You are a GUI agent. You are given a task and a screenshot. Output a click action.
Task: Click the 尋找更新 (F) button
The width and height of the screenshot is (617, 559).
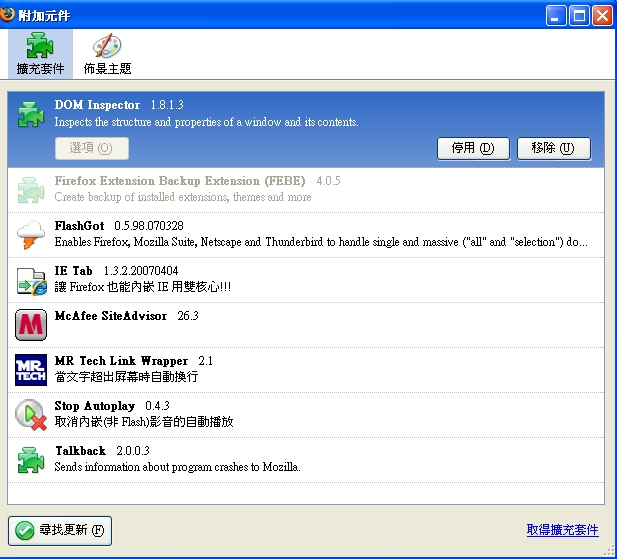60,531
